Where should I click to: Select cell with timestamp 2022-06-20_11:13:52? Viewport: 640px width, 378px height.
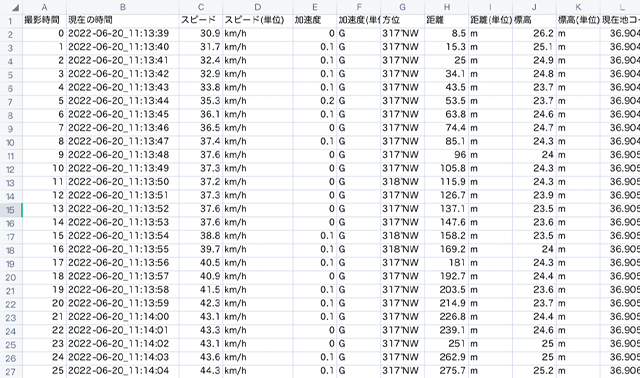122,209
